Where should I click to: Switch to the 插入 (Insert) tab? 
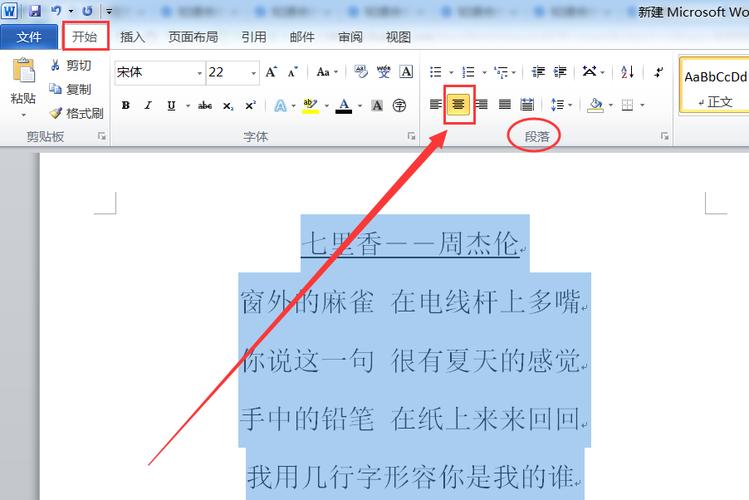tap(132, 37)
